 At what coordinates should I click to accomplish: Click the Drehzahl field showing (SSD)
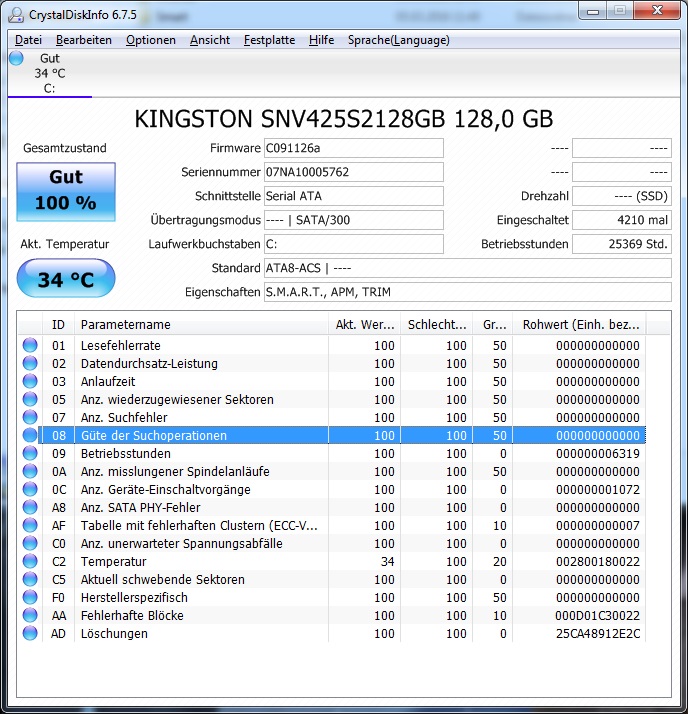[x=622, y=196]
